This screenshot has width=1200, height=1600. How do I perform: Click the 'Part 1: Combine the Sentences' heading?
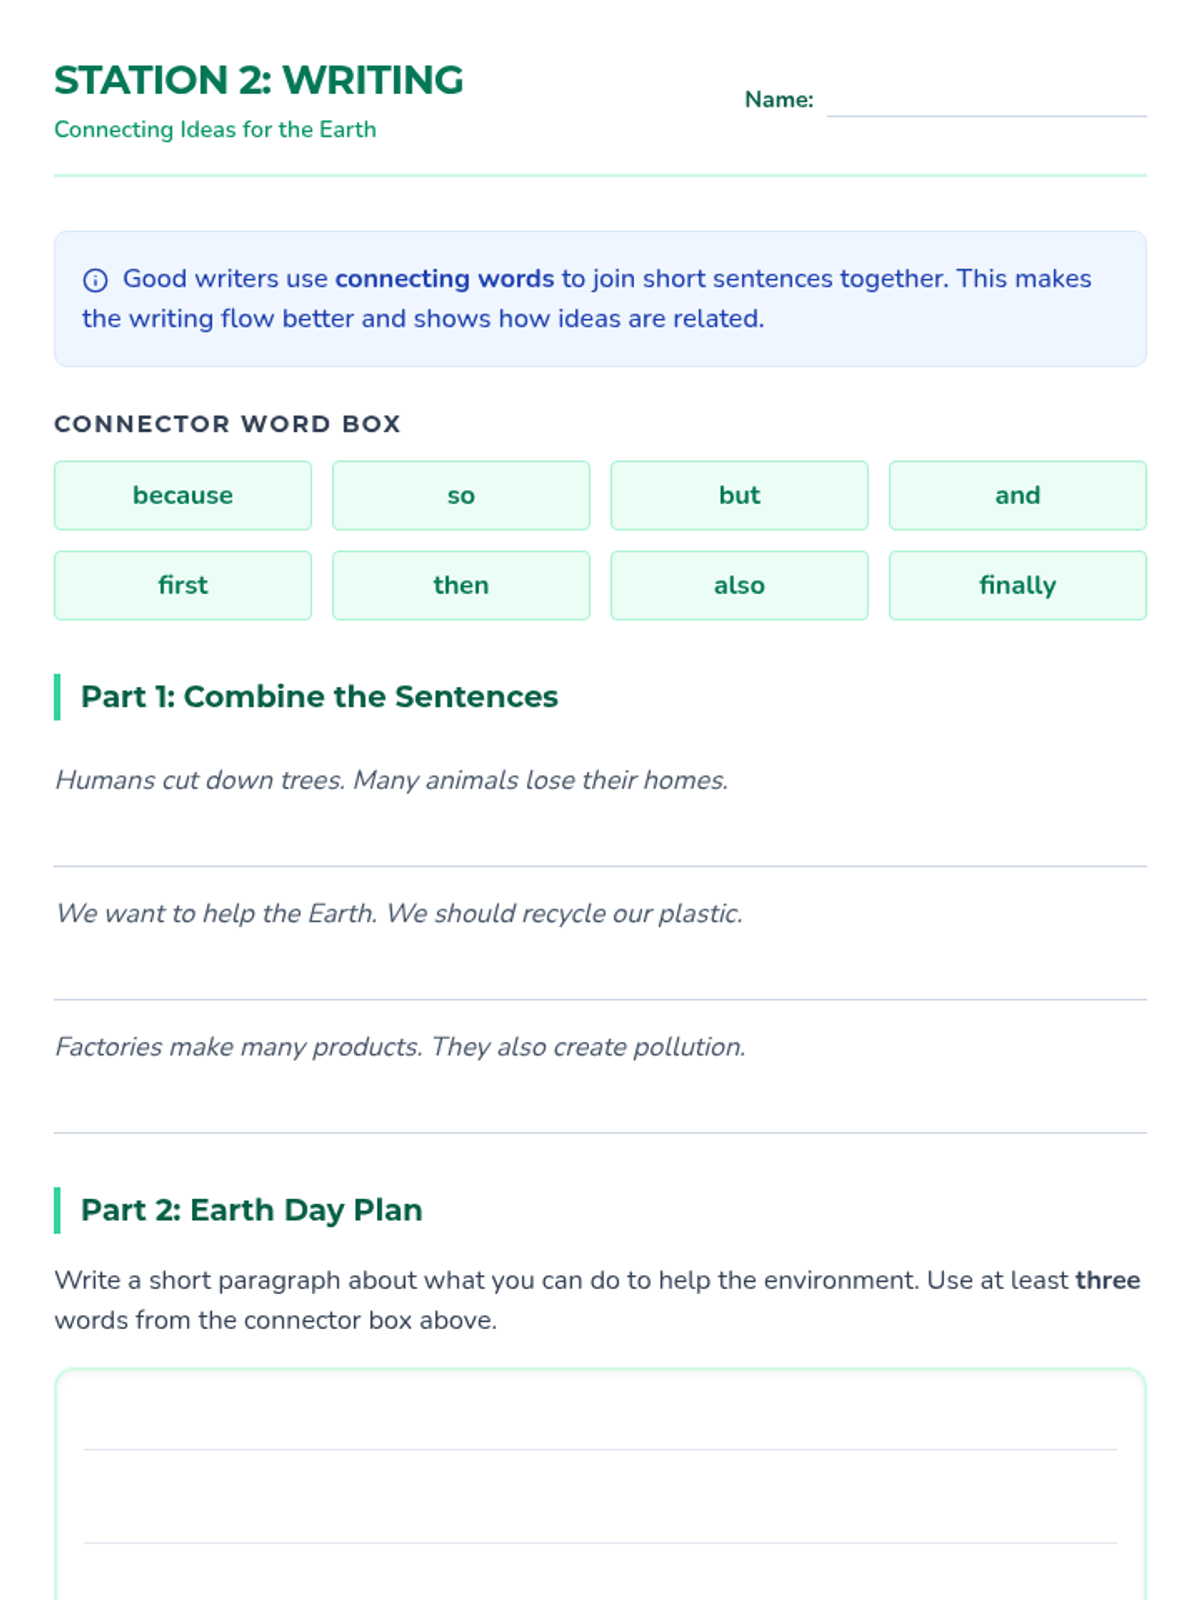[319, 696]
